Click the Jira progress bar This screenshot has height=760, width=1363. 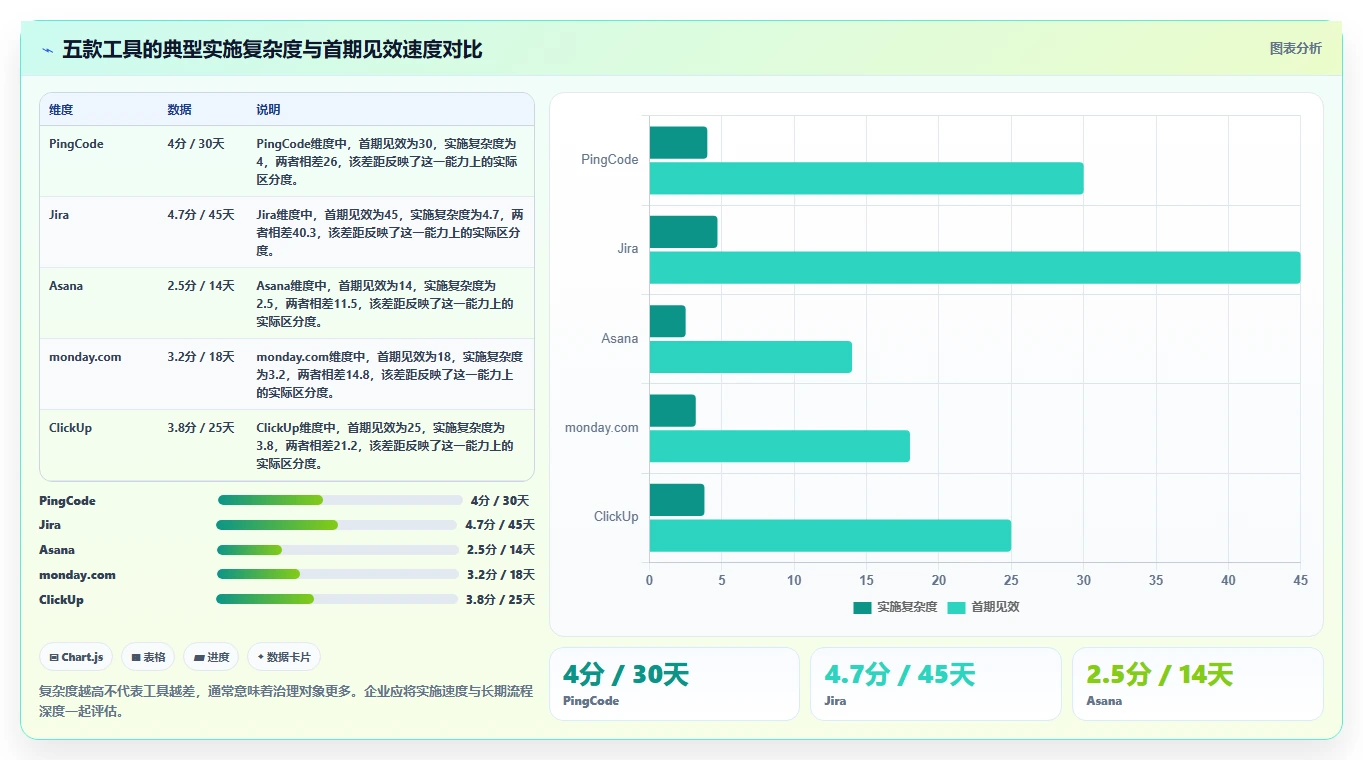click(338, 525)
